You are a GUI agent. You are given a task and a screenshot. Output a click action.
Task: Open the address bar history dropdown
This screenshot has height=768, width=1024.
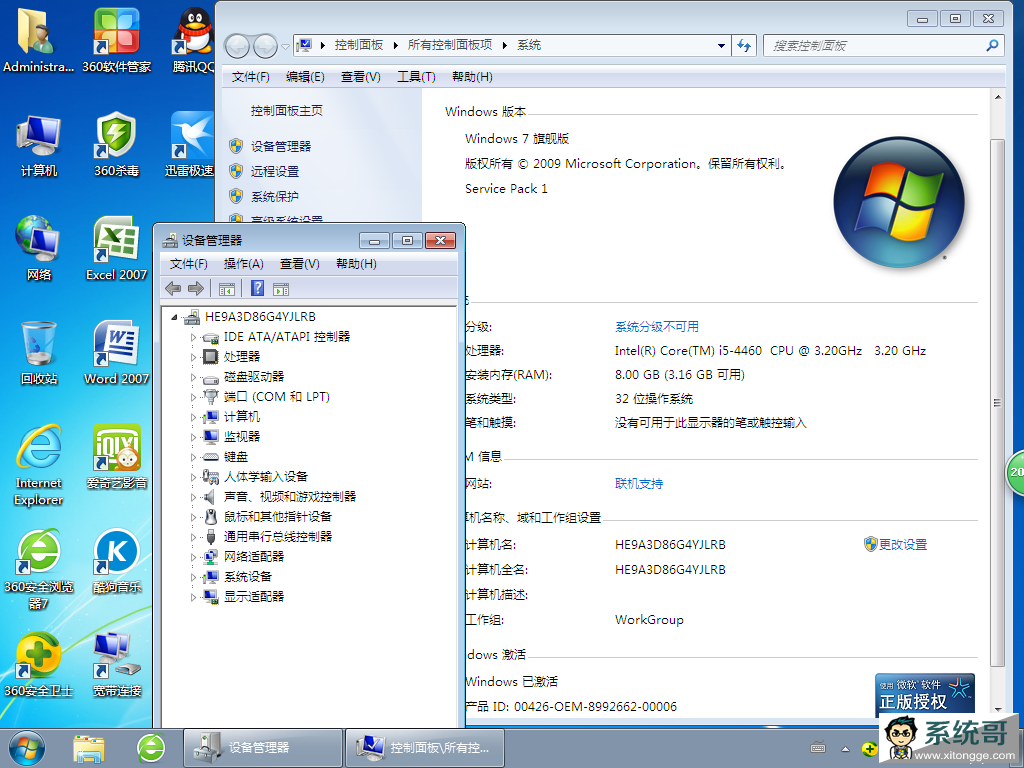(x=721, y=46)
